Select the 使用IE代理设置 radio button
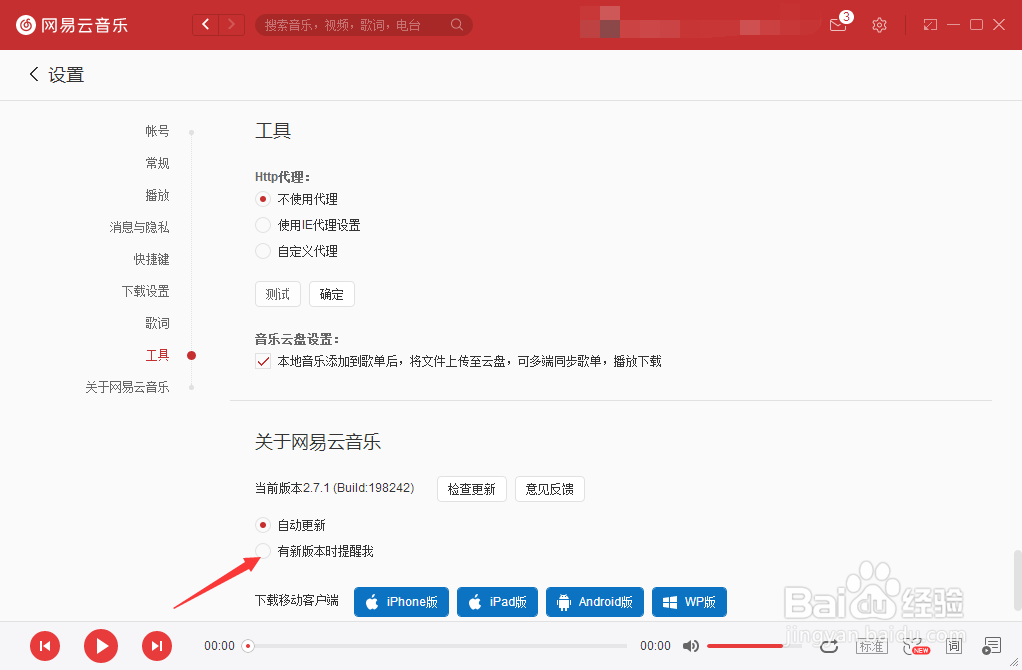 coord(263,225)
